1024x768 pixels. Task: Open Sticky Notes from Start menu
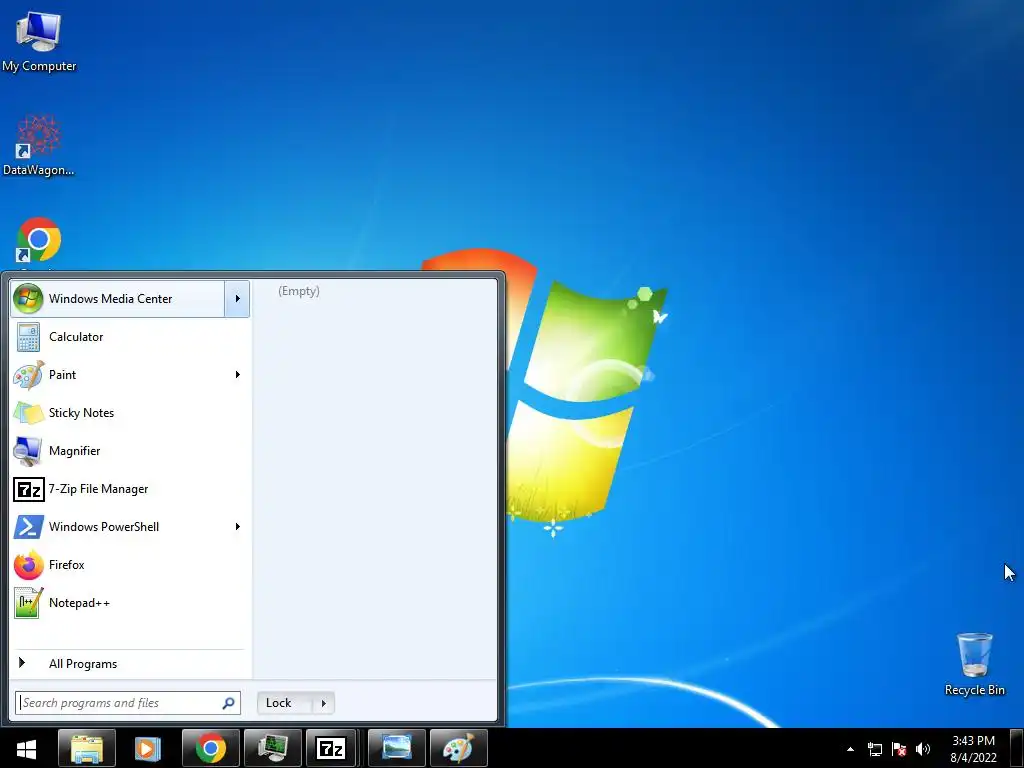click(x=129, y=413)
